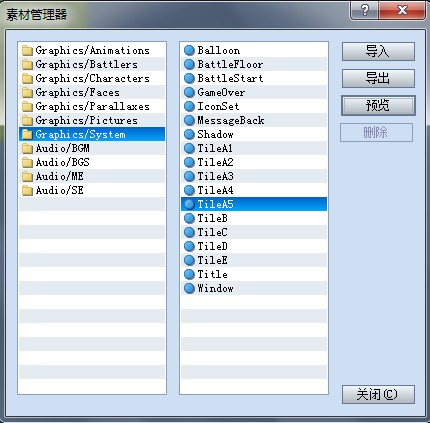The height and width of the screenshot is (423, 430).
Task: Click the blue dot icon beside Balloon
Action: [189, 50]
